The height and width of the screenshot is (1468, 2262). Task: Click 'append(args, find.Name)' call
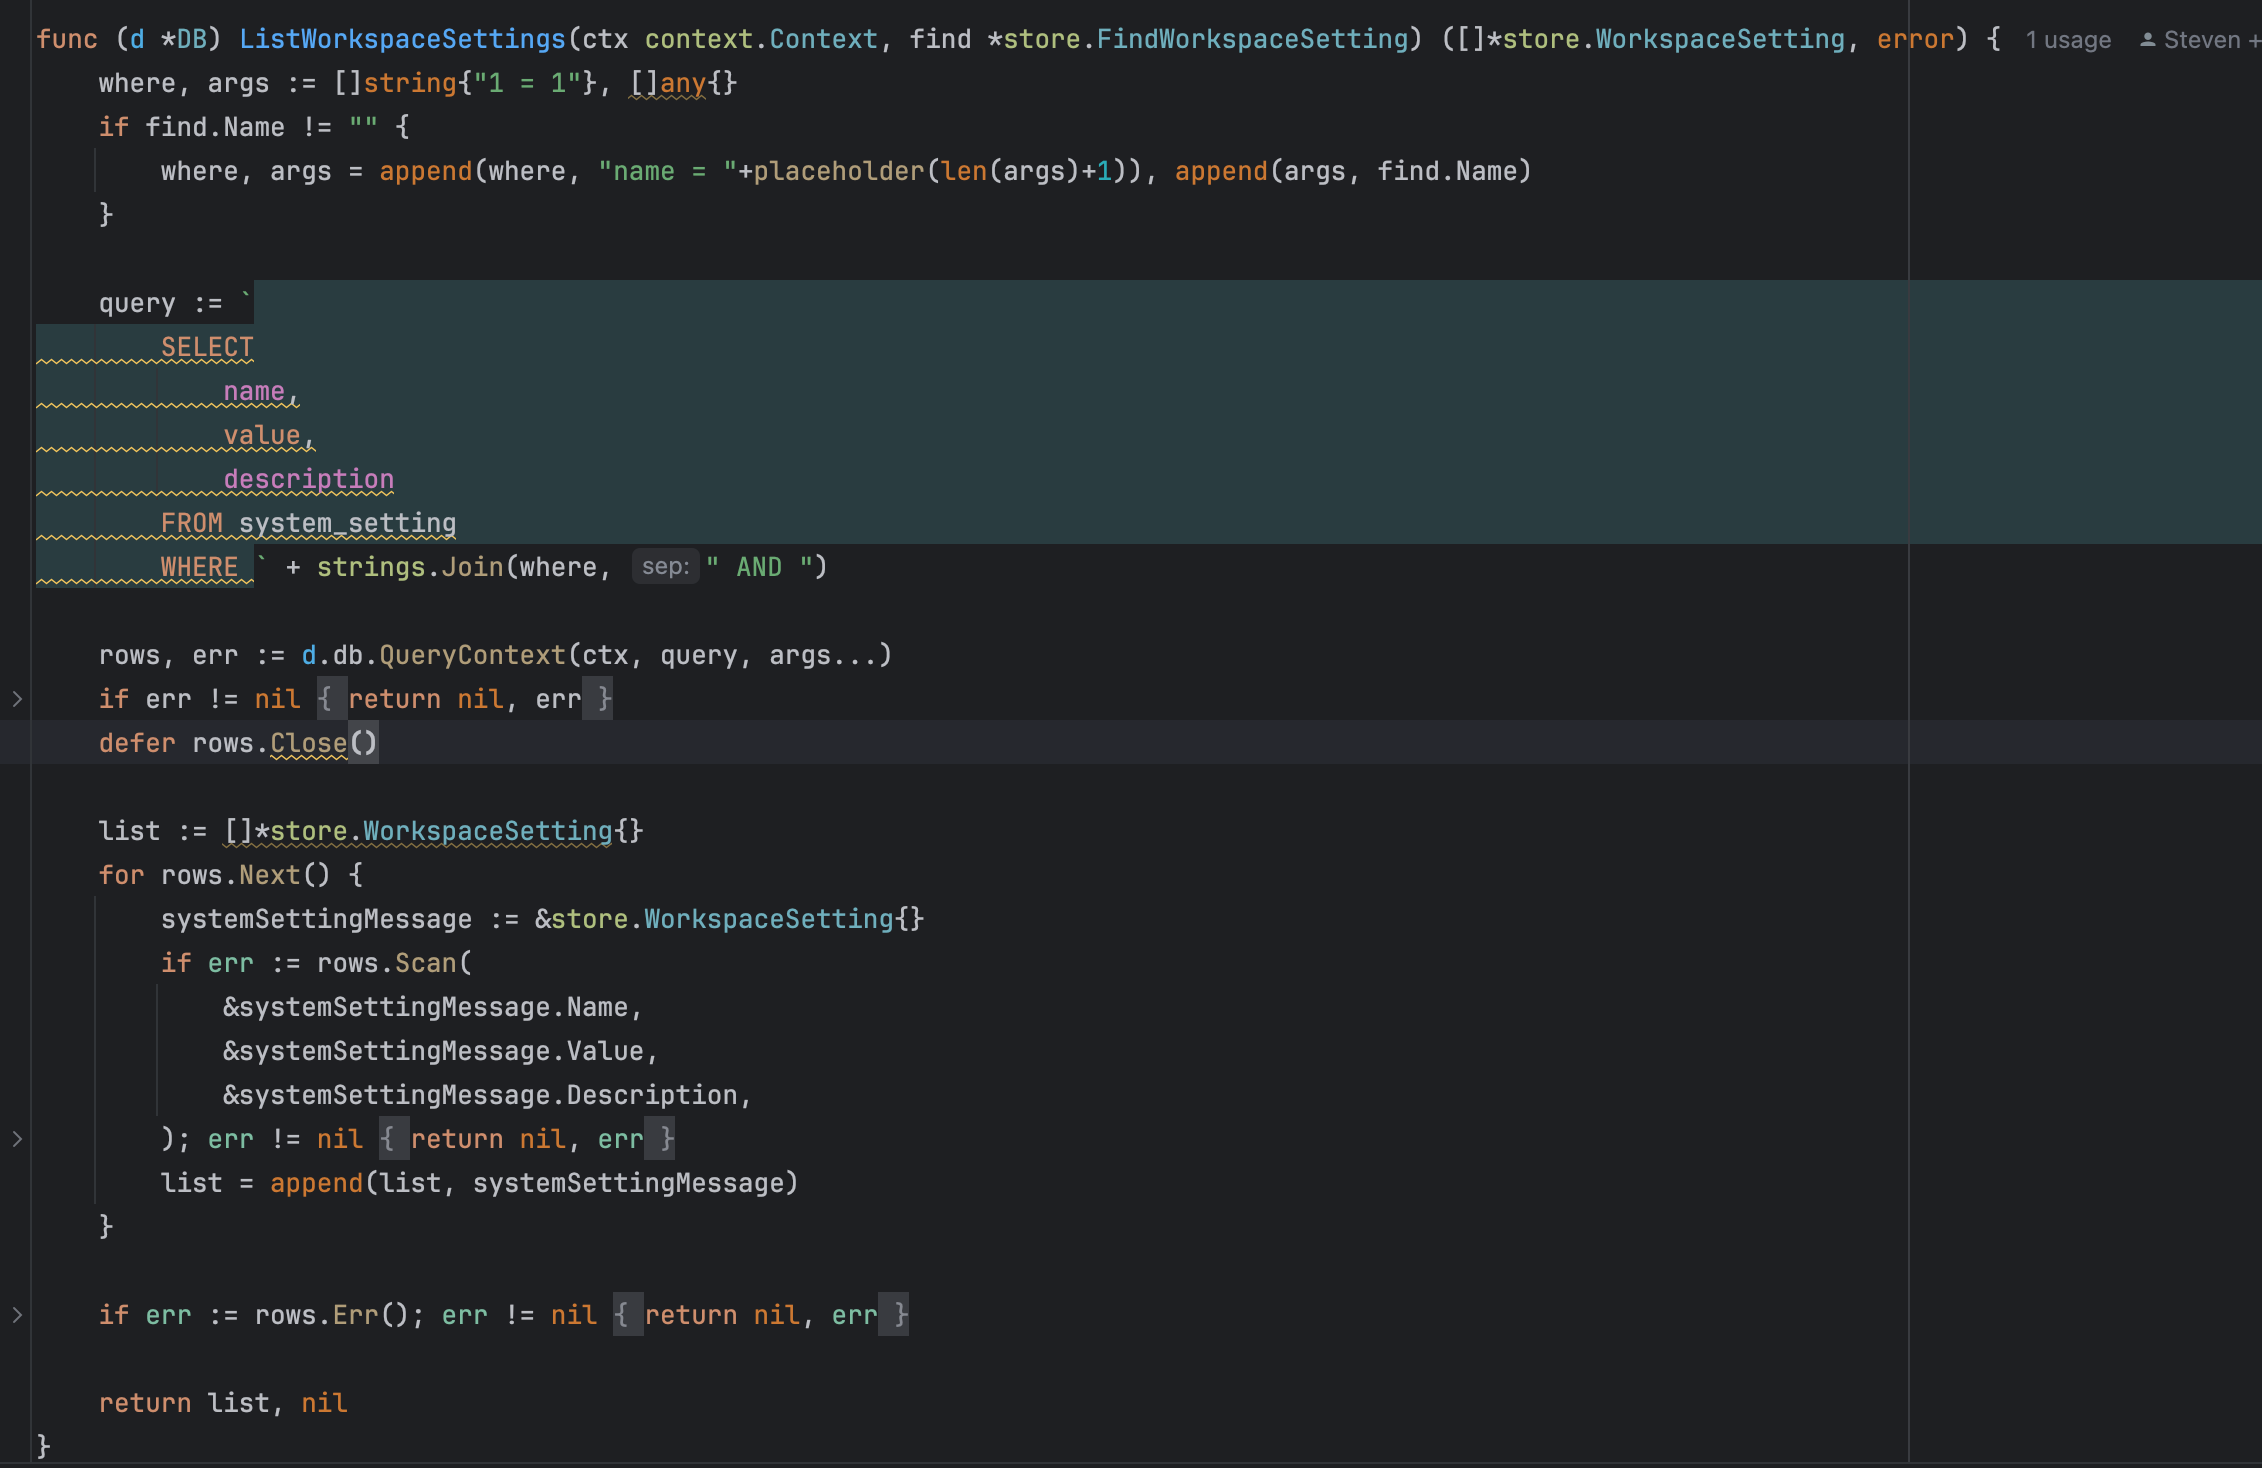pyautogui.click(x=1353, y=171)
